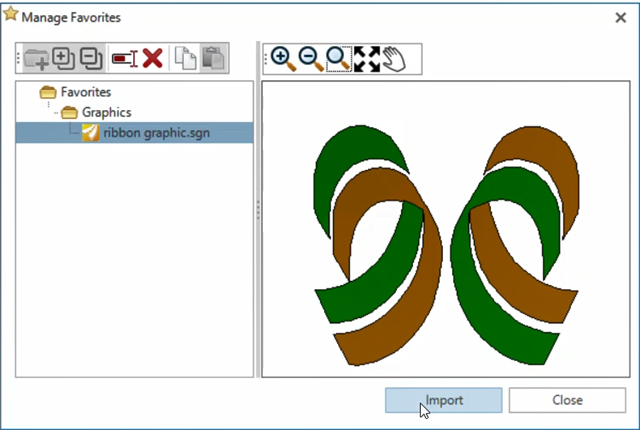Activate the Pan hand tool
Image resolution: width=640 pixels, height=430 pixels.
(x=394, y=59)
